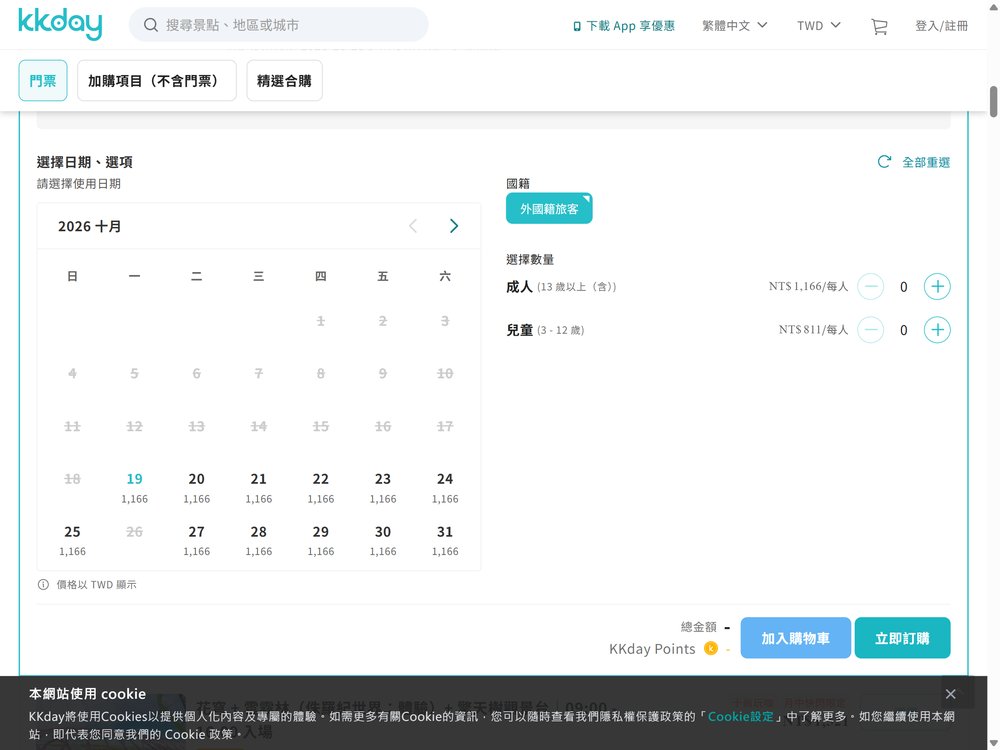Open the Cookie設定 link
The image size is (1000, 750).
[740, 716]
